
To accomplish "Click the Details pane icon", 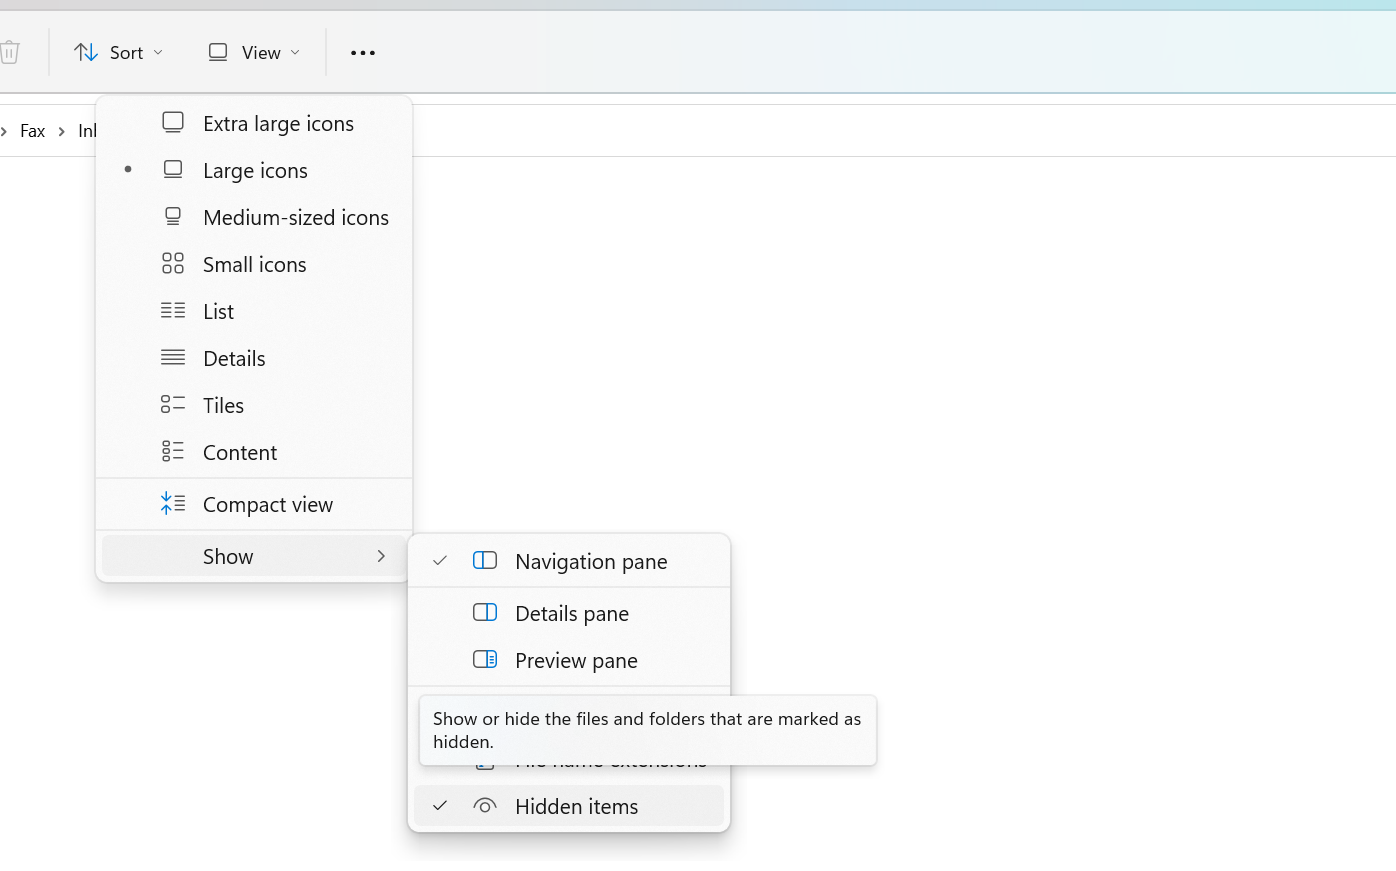I will 485,612.
